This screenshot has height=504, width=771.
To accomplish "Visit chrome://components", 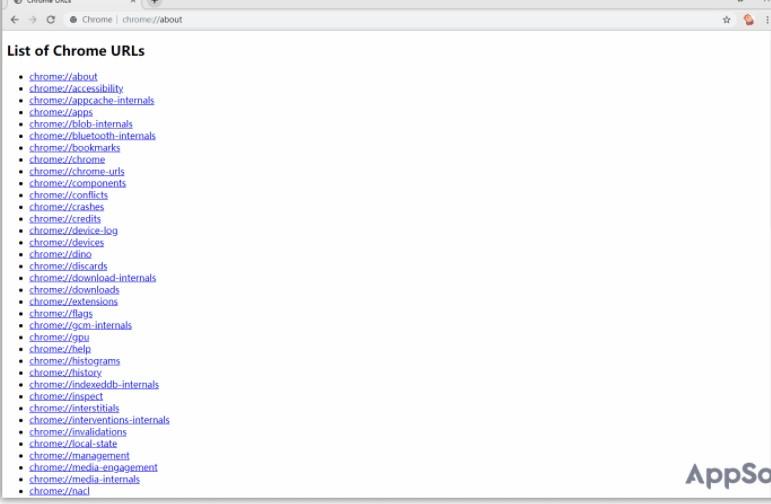I will (x=78, y=183).
